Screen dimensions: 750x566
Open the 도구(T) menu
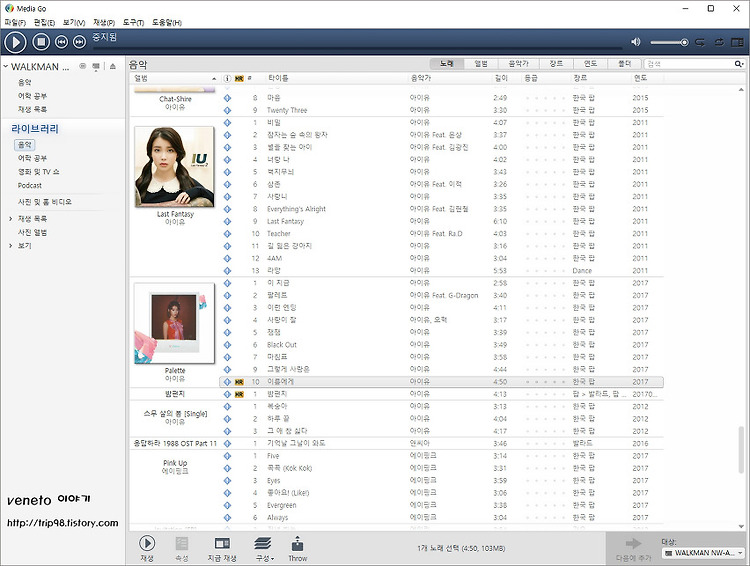point(133,22)
